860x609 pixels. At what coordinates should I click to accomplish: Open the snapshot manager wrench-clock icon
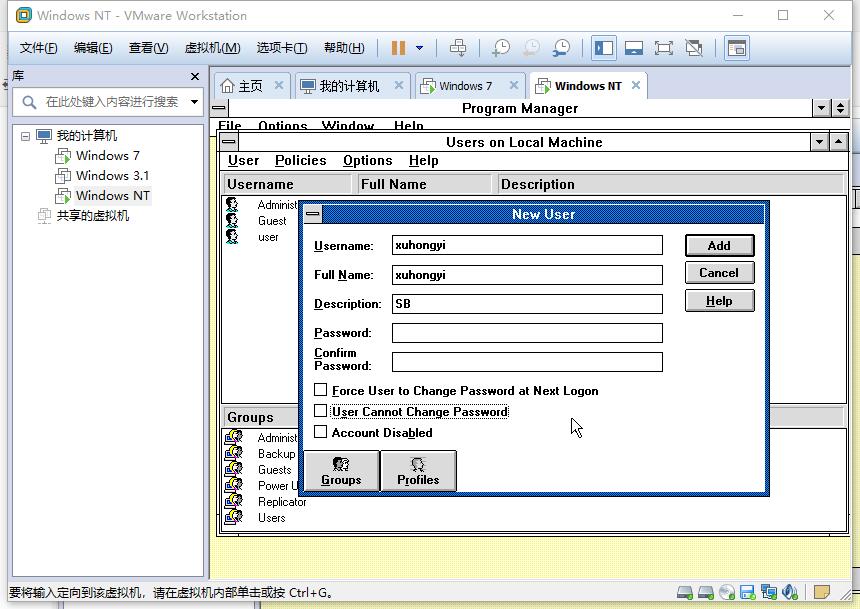[561, 48]
